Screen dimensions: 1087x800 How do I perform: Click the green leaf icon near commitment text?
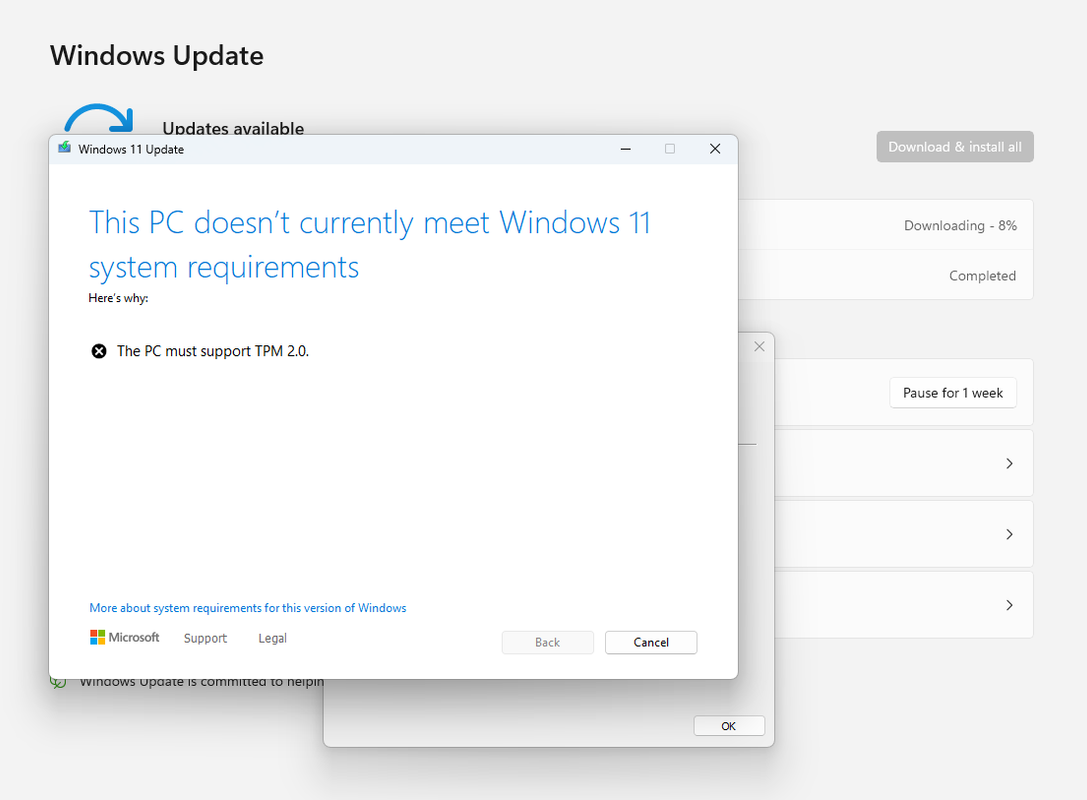[58, 683]
